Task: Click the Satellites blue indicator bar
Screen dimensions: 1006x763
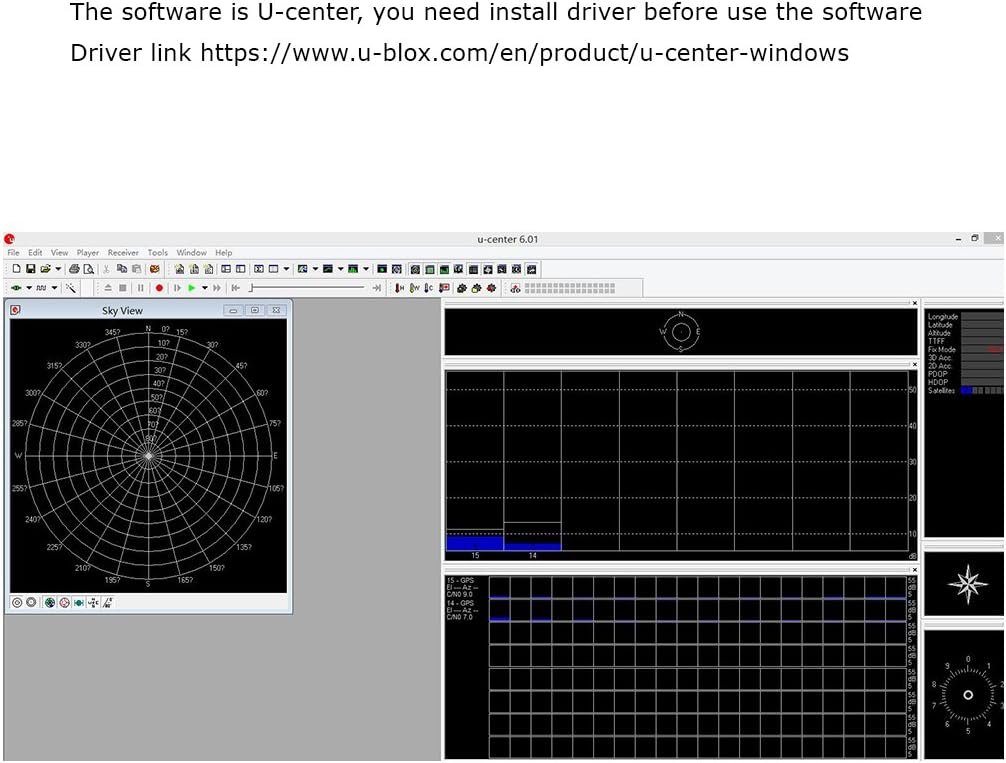Action: pyautogui.click(x=966, y=390)
